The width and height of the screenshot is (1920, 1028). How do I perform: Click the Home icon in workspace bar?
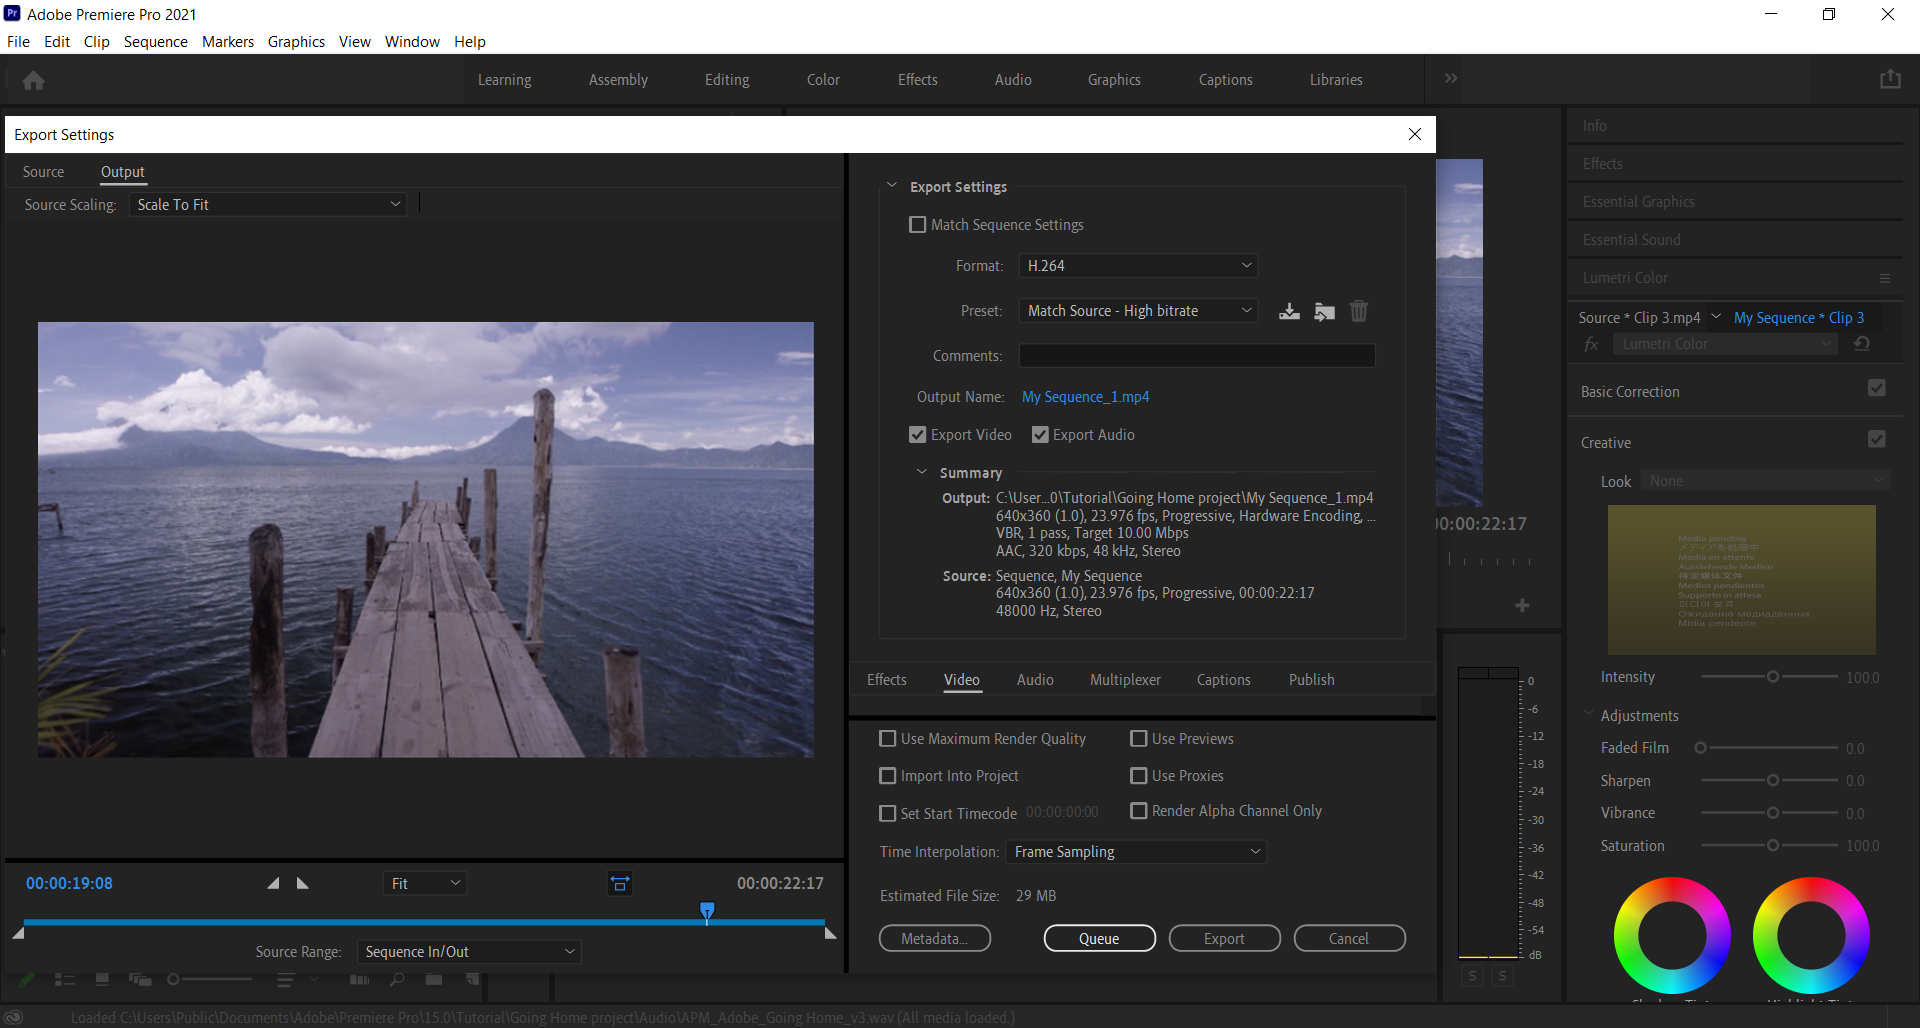point(34,80)
